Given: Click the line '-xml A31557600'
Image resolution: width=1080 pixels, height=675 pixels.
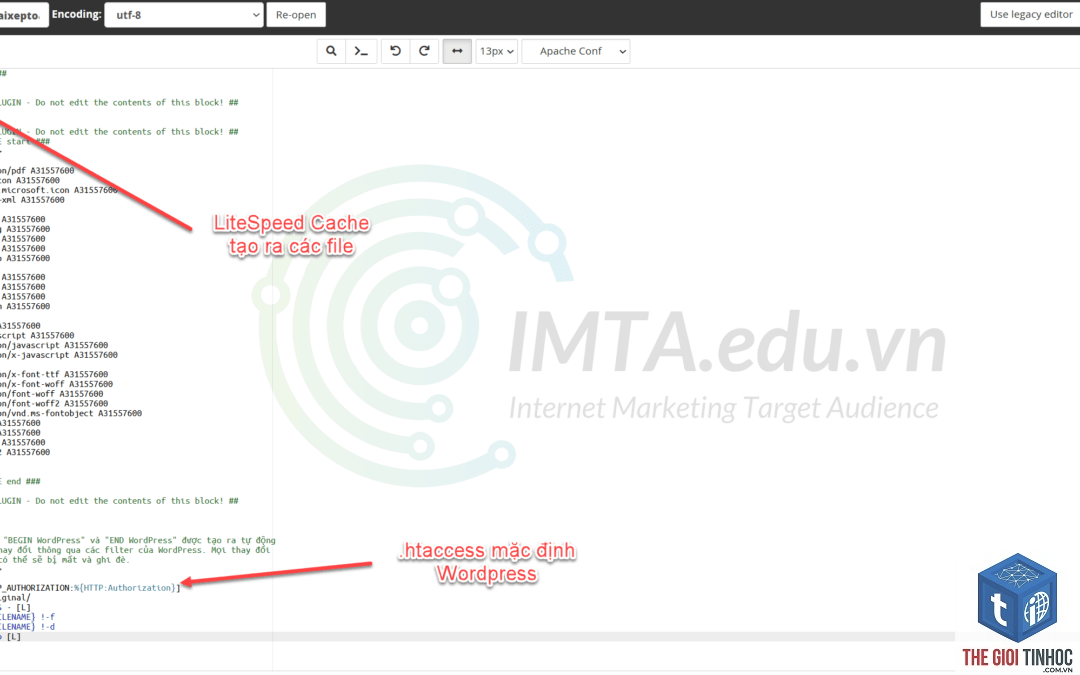Looking at the screenshot, I should click(x=32, y=200).
